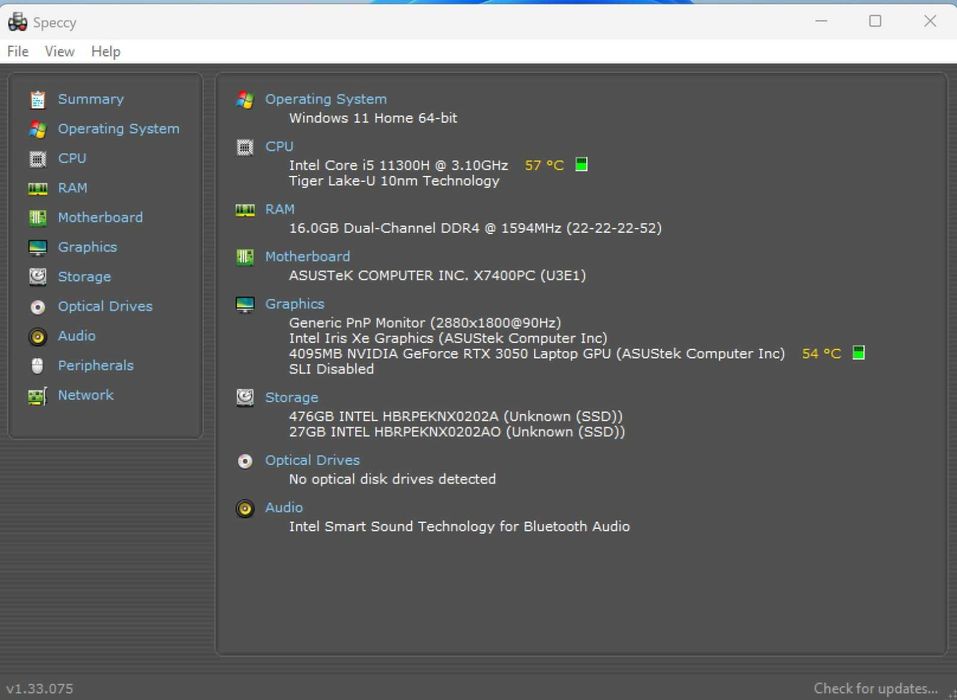
Task: Click the RAM heading link in main panel
Action: (280, 209)
